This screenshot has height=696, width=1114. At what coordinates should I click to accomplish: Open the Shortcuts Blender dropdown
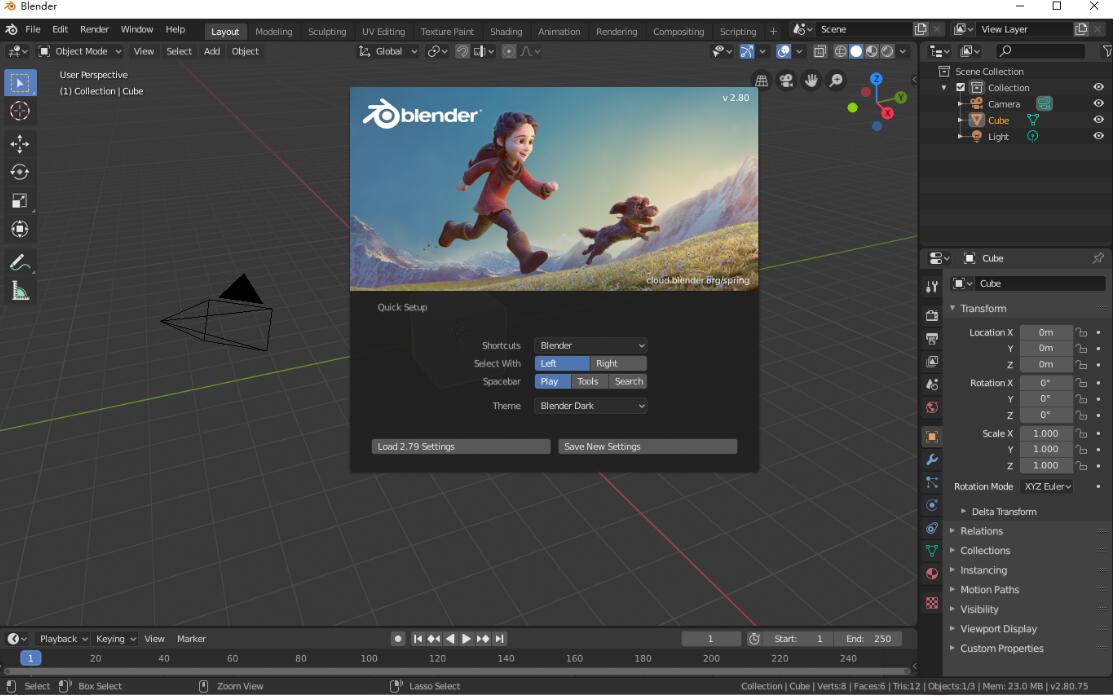pyautogui.click(x=590, y=346)
